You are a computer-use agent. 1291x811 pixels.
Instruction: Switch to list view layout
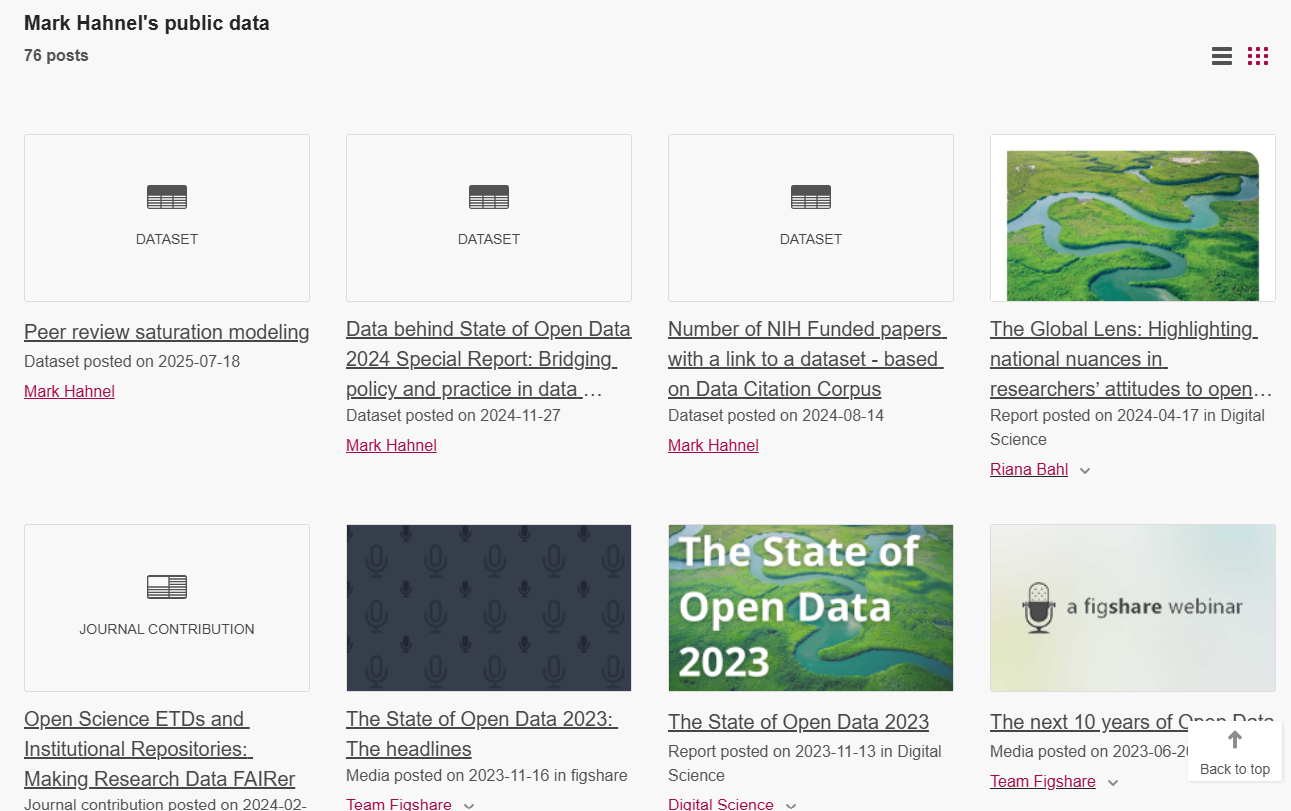(1221, 57)
